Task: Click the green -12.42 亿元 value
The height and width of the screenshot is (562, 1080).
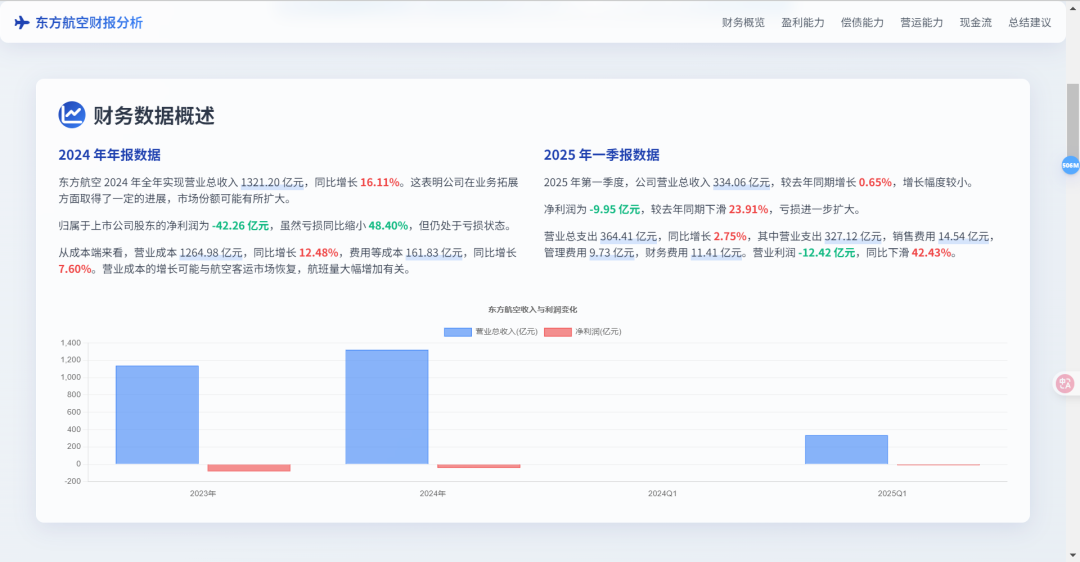Action: click(827, 253)
